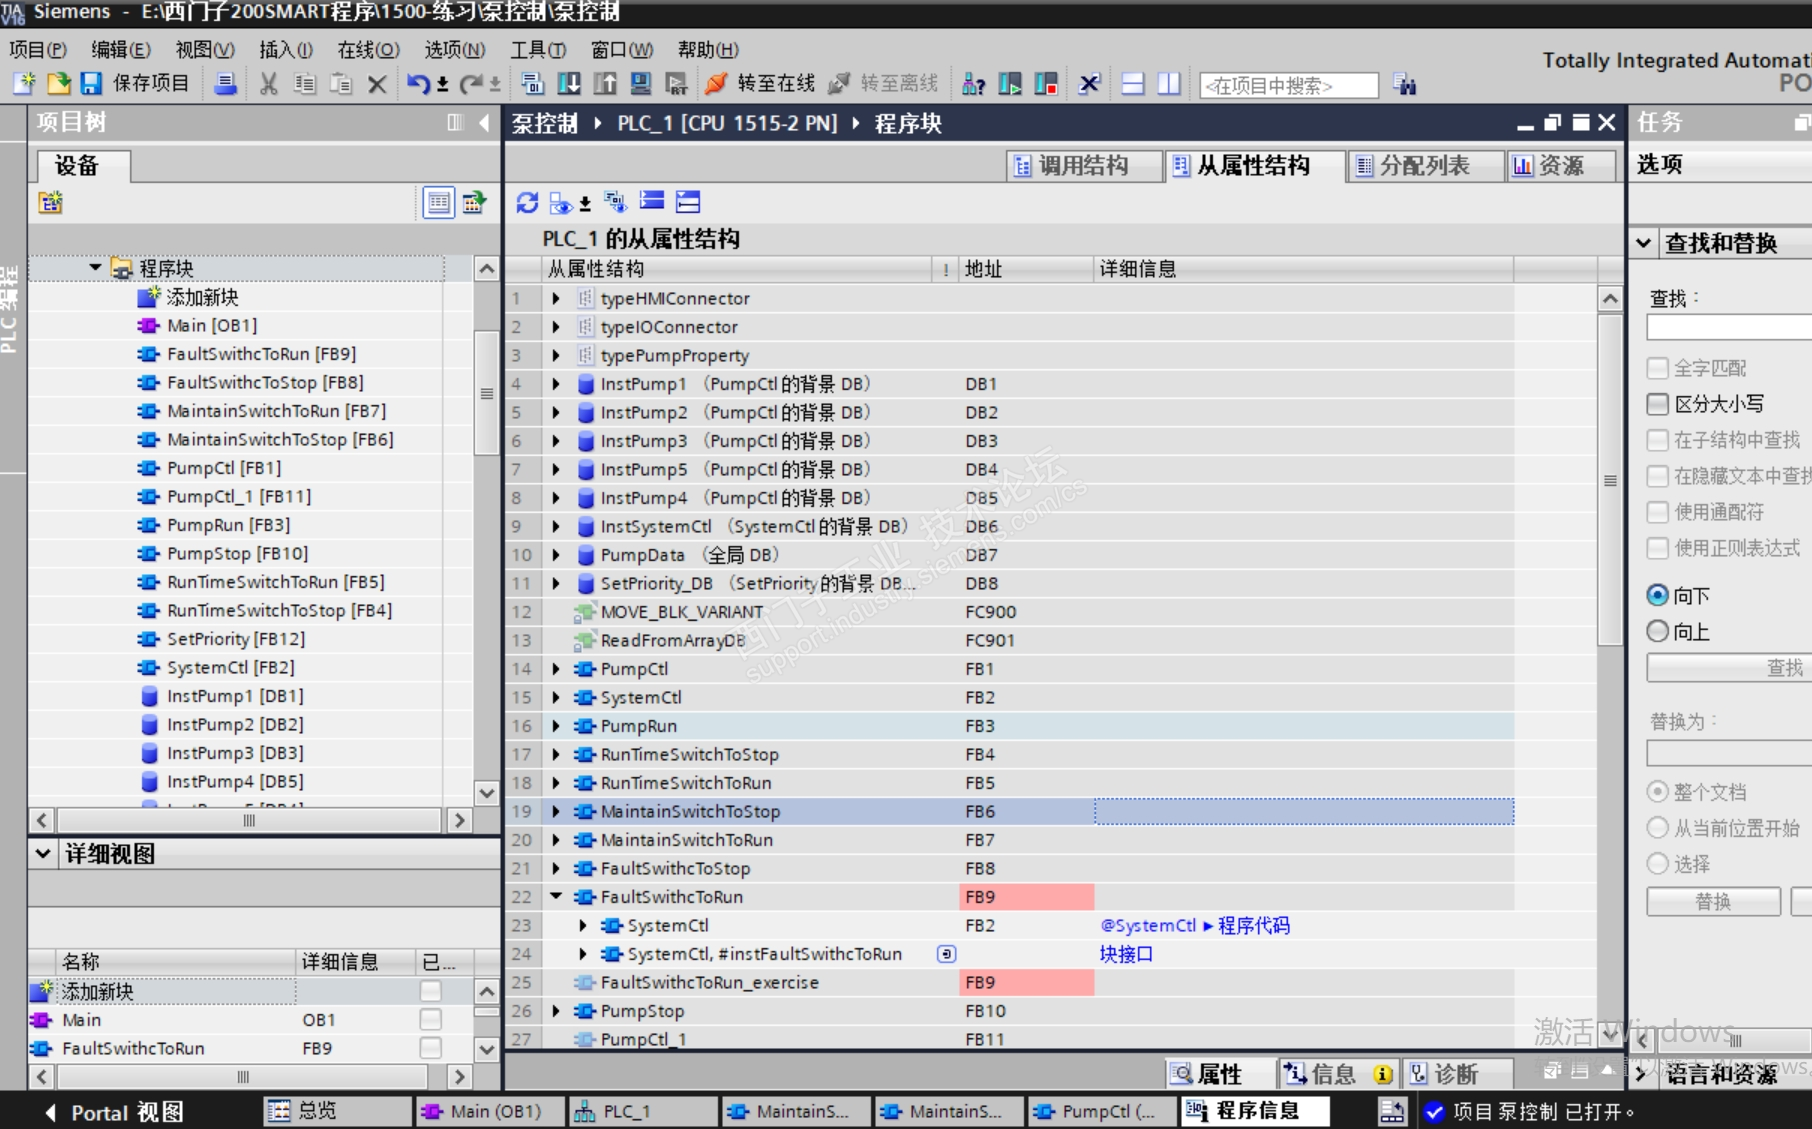Collapse the 详细视图 panel
This screenshot has height=1129, width=1812.
point(43,853)
